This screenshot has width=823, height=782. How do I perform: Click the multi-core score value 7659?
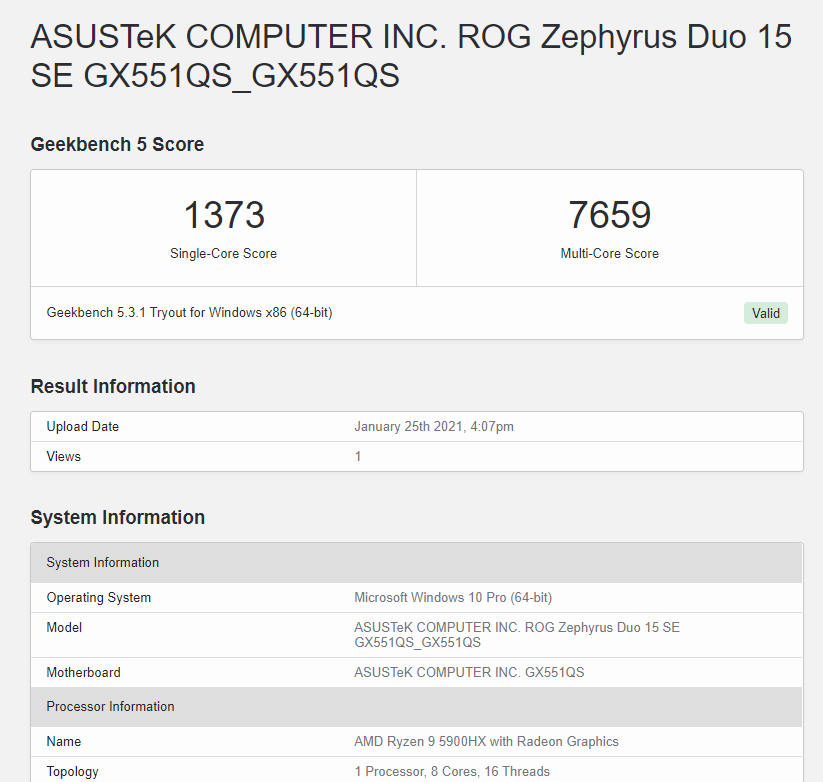[x=609, y=215]
